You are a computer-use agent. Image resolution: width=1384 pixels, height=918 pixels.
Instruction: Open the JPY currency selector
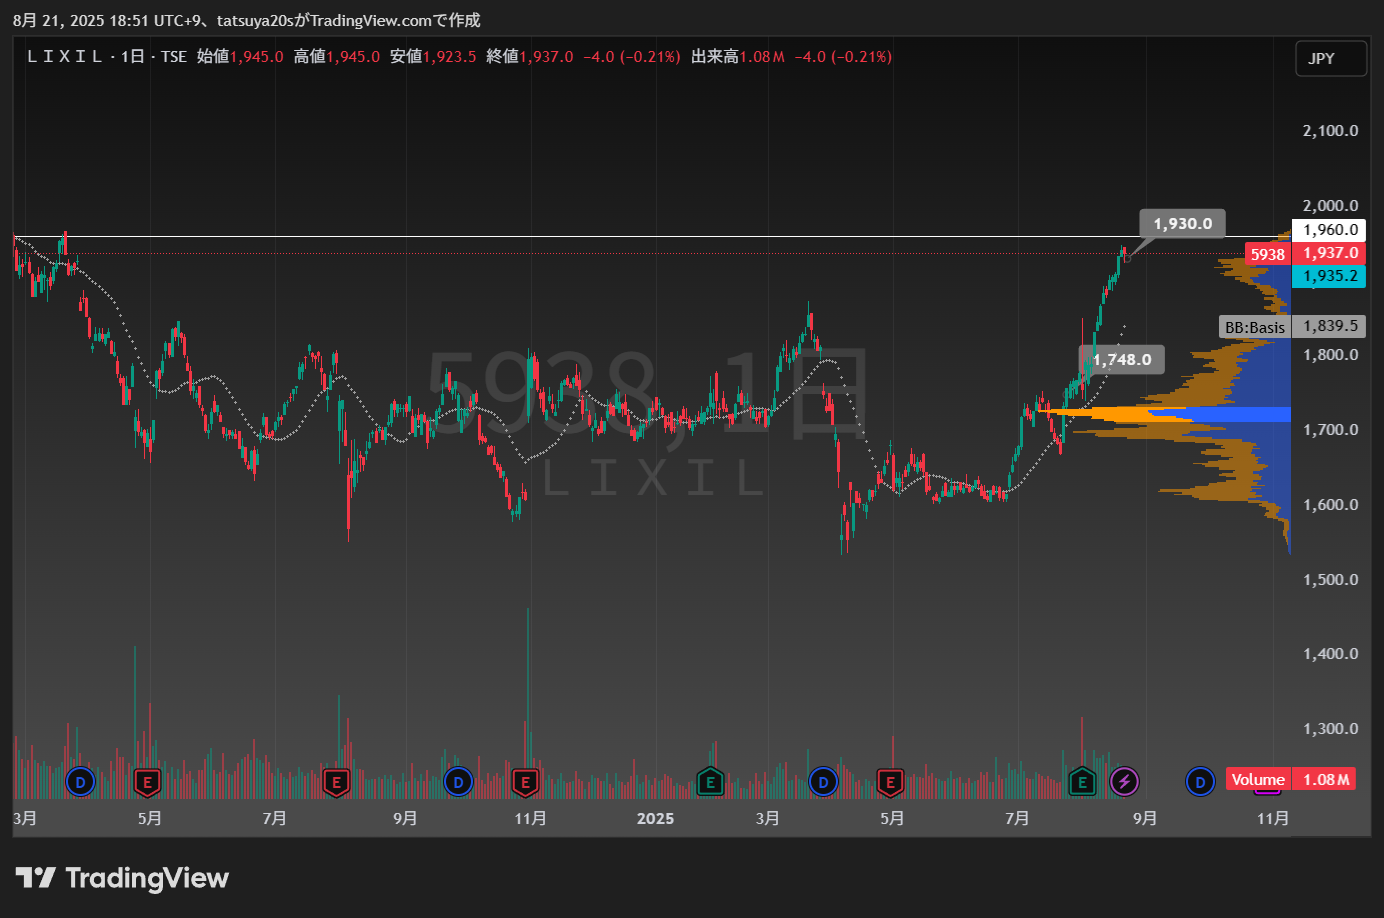point(1331,58)
